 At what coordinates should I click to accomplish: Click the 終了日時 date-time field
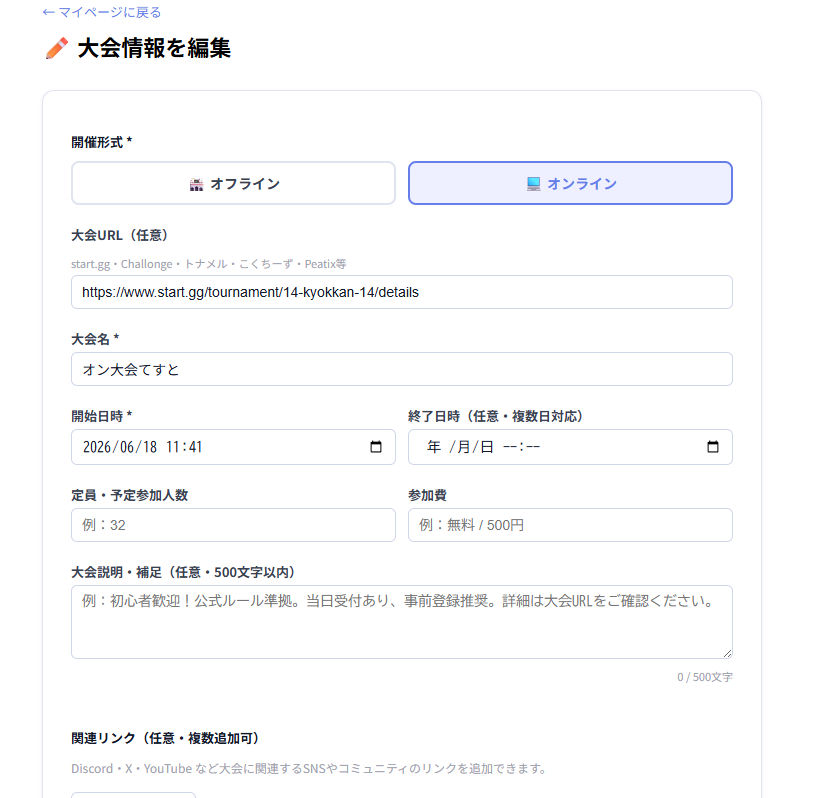click(570, 447)
